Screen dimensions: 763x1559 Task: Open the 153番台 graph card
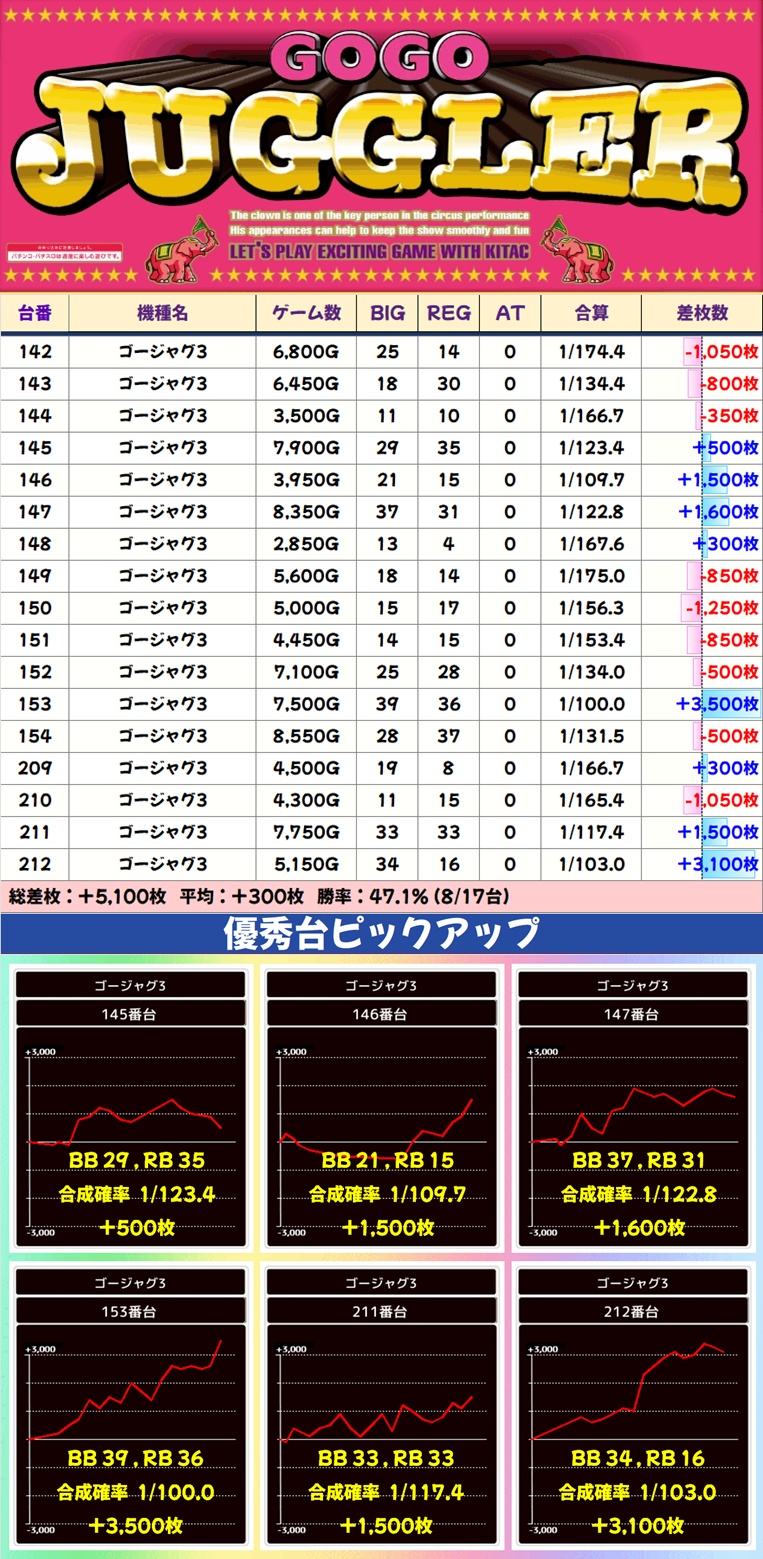[x=130, y=1404]
